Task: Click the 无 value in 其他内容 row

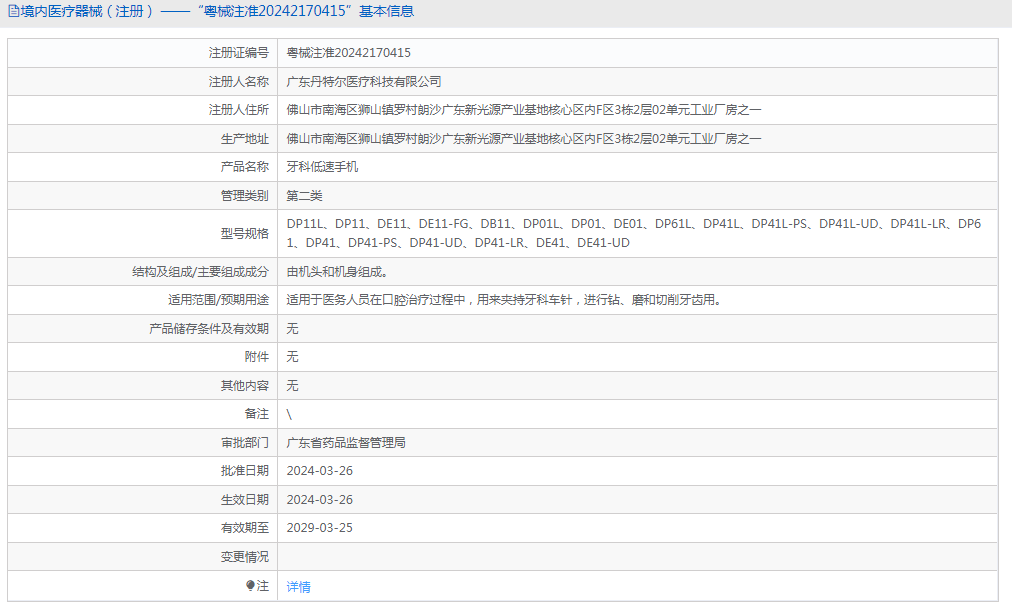Action: click(x=292, y=385)
